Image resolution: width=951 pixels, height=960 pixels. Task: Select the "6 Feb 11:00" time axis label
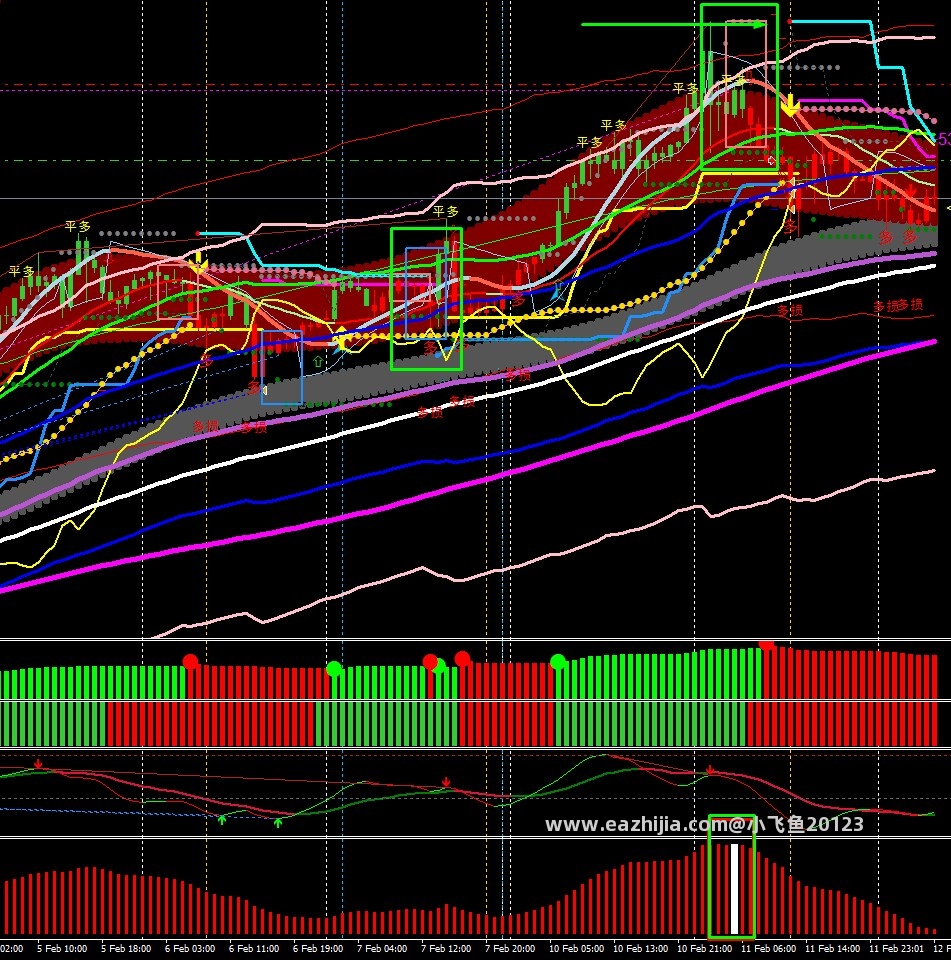[x=254, y=948]
